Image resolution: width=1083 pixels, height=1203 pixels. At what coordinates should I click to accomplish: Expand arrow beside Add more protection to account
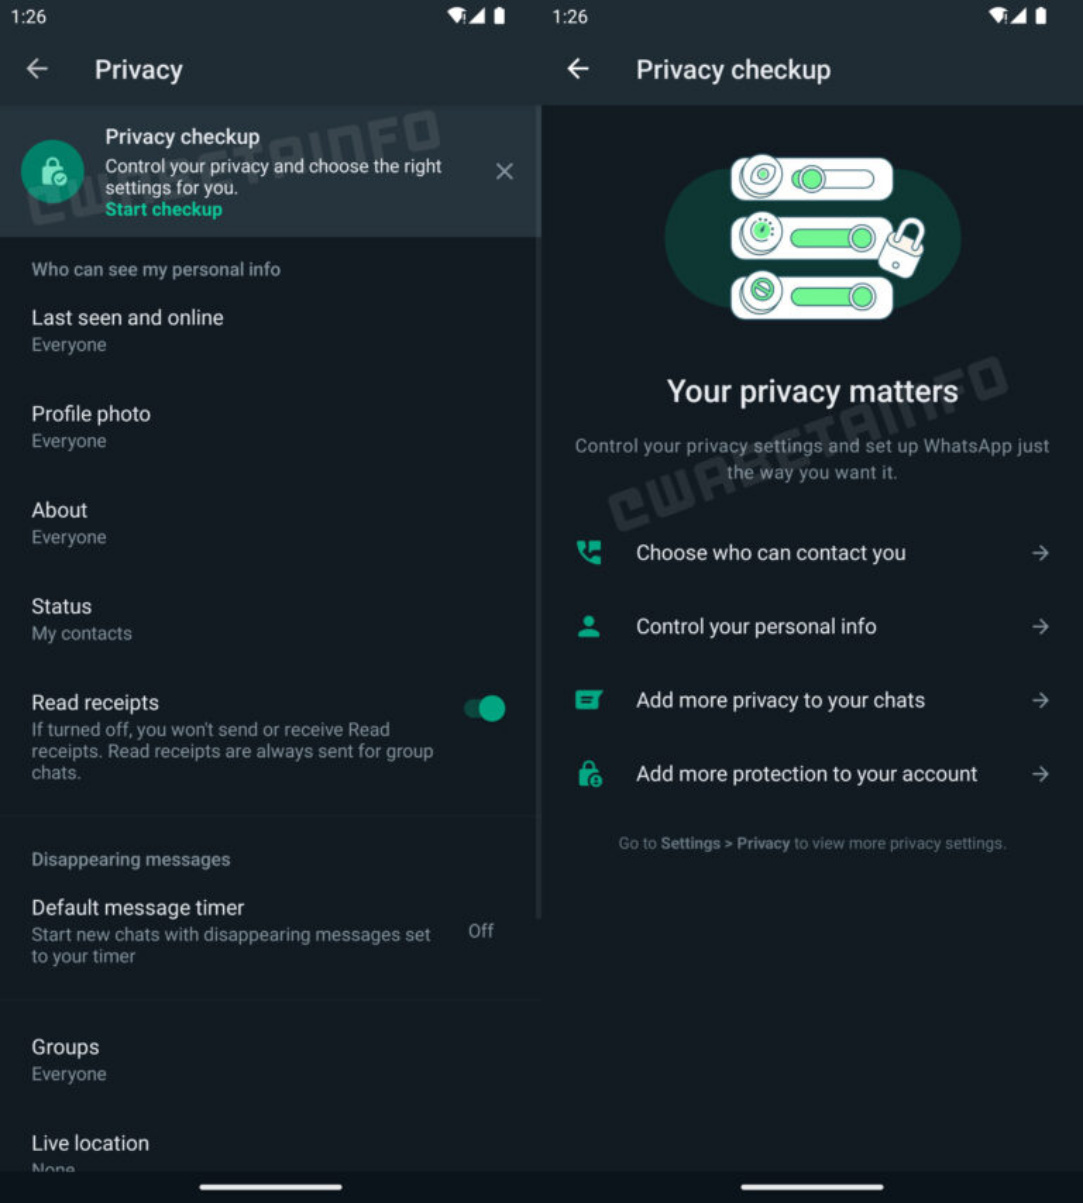1041,774
